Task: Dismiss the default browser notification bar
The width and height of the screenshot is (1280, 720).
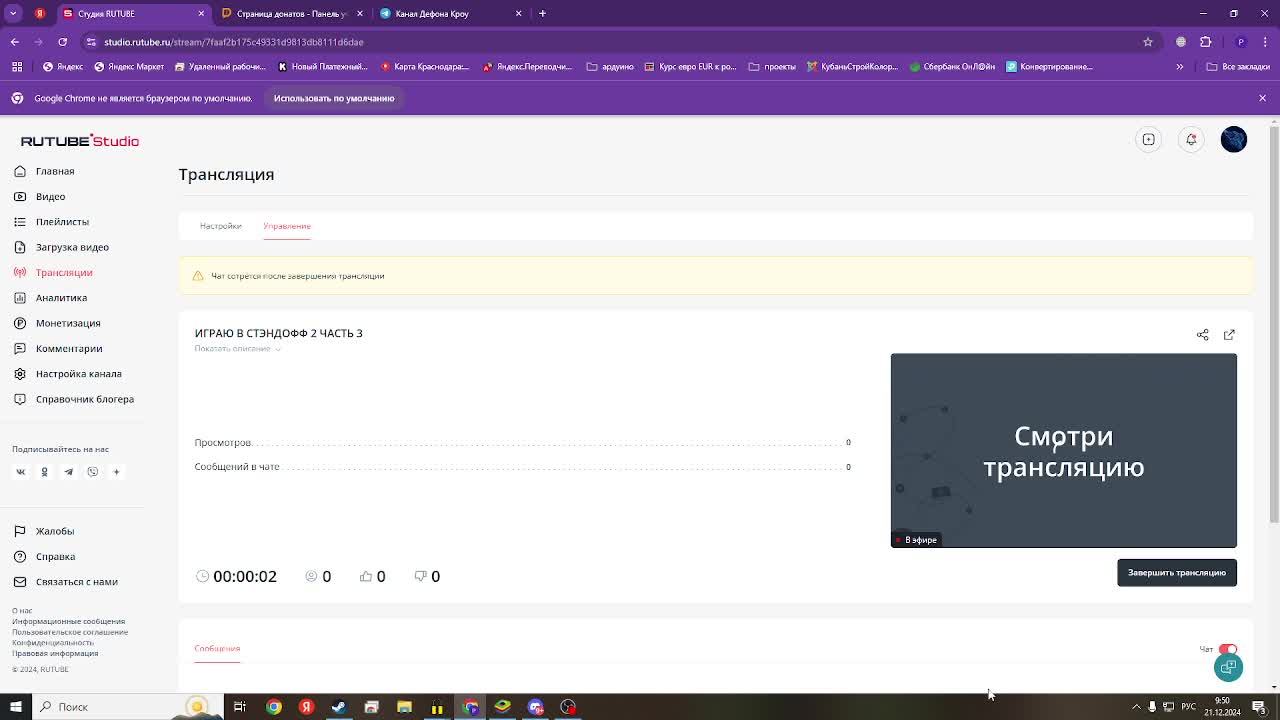Action: pyautogui.click(x=1262, y=98)
